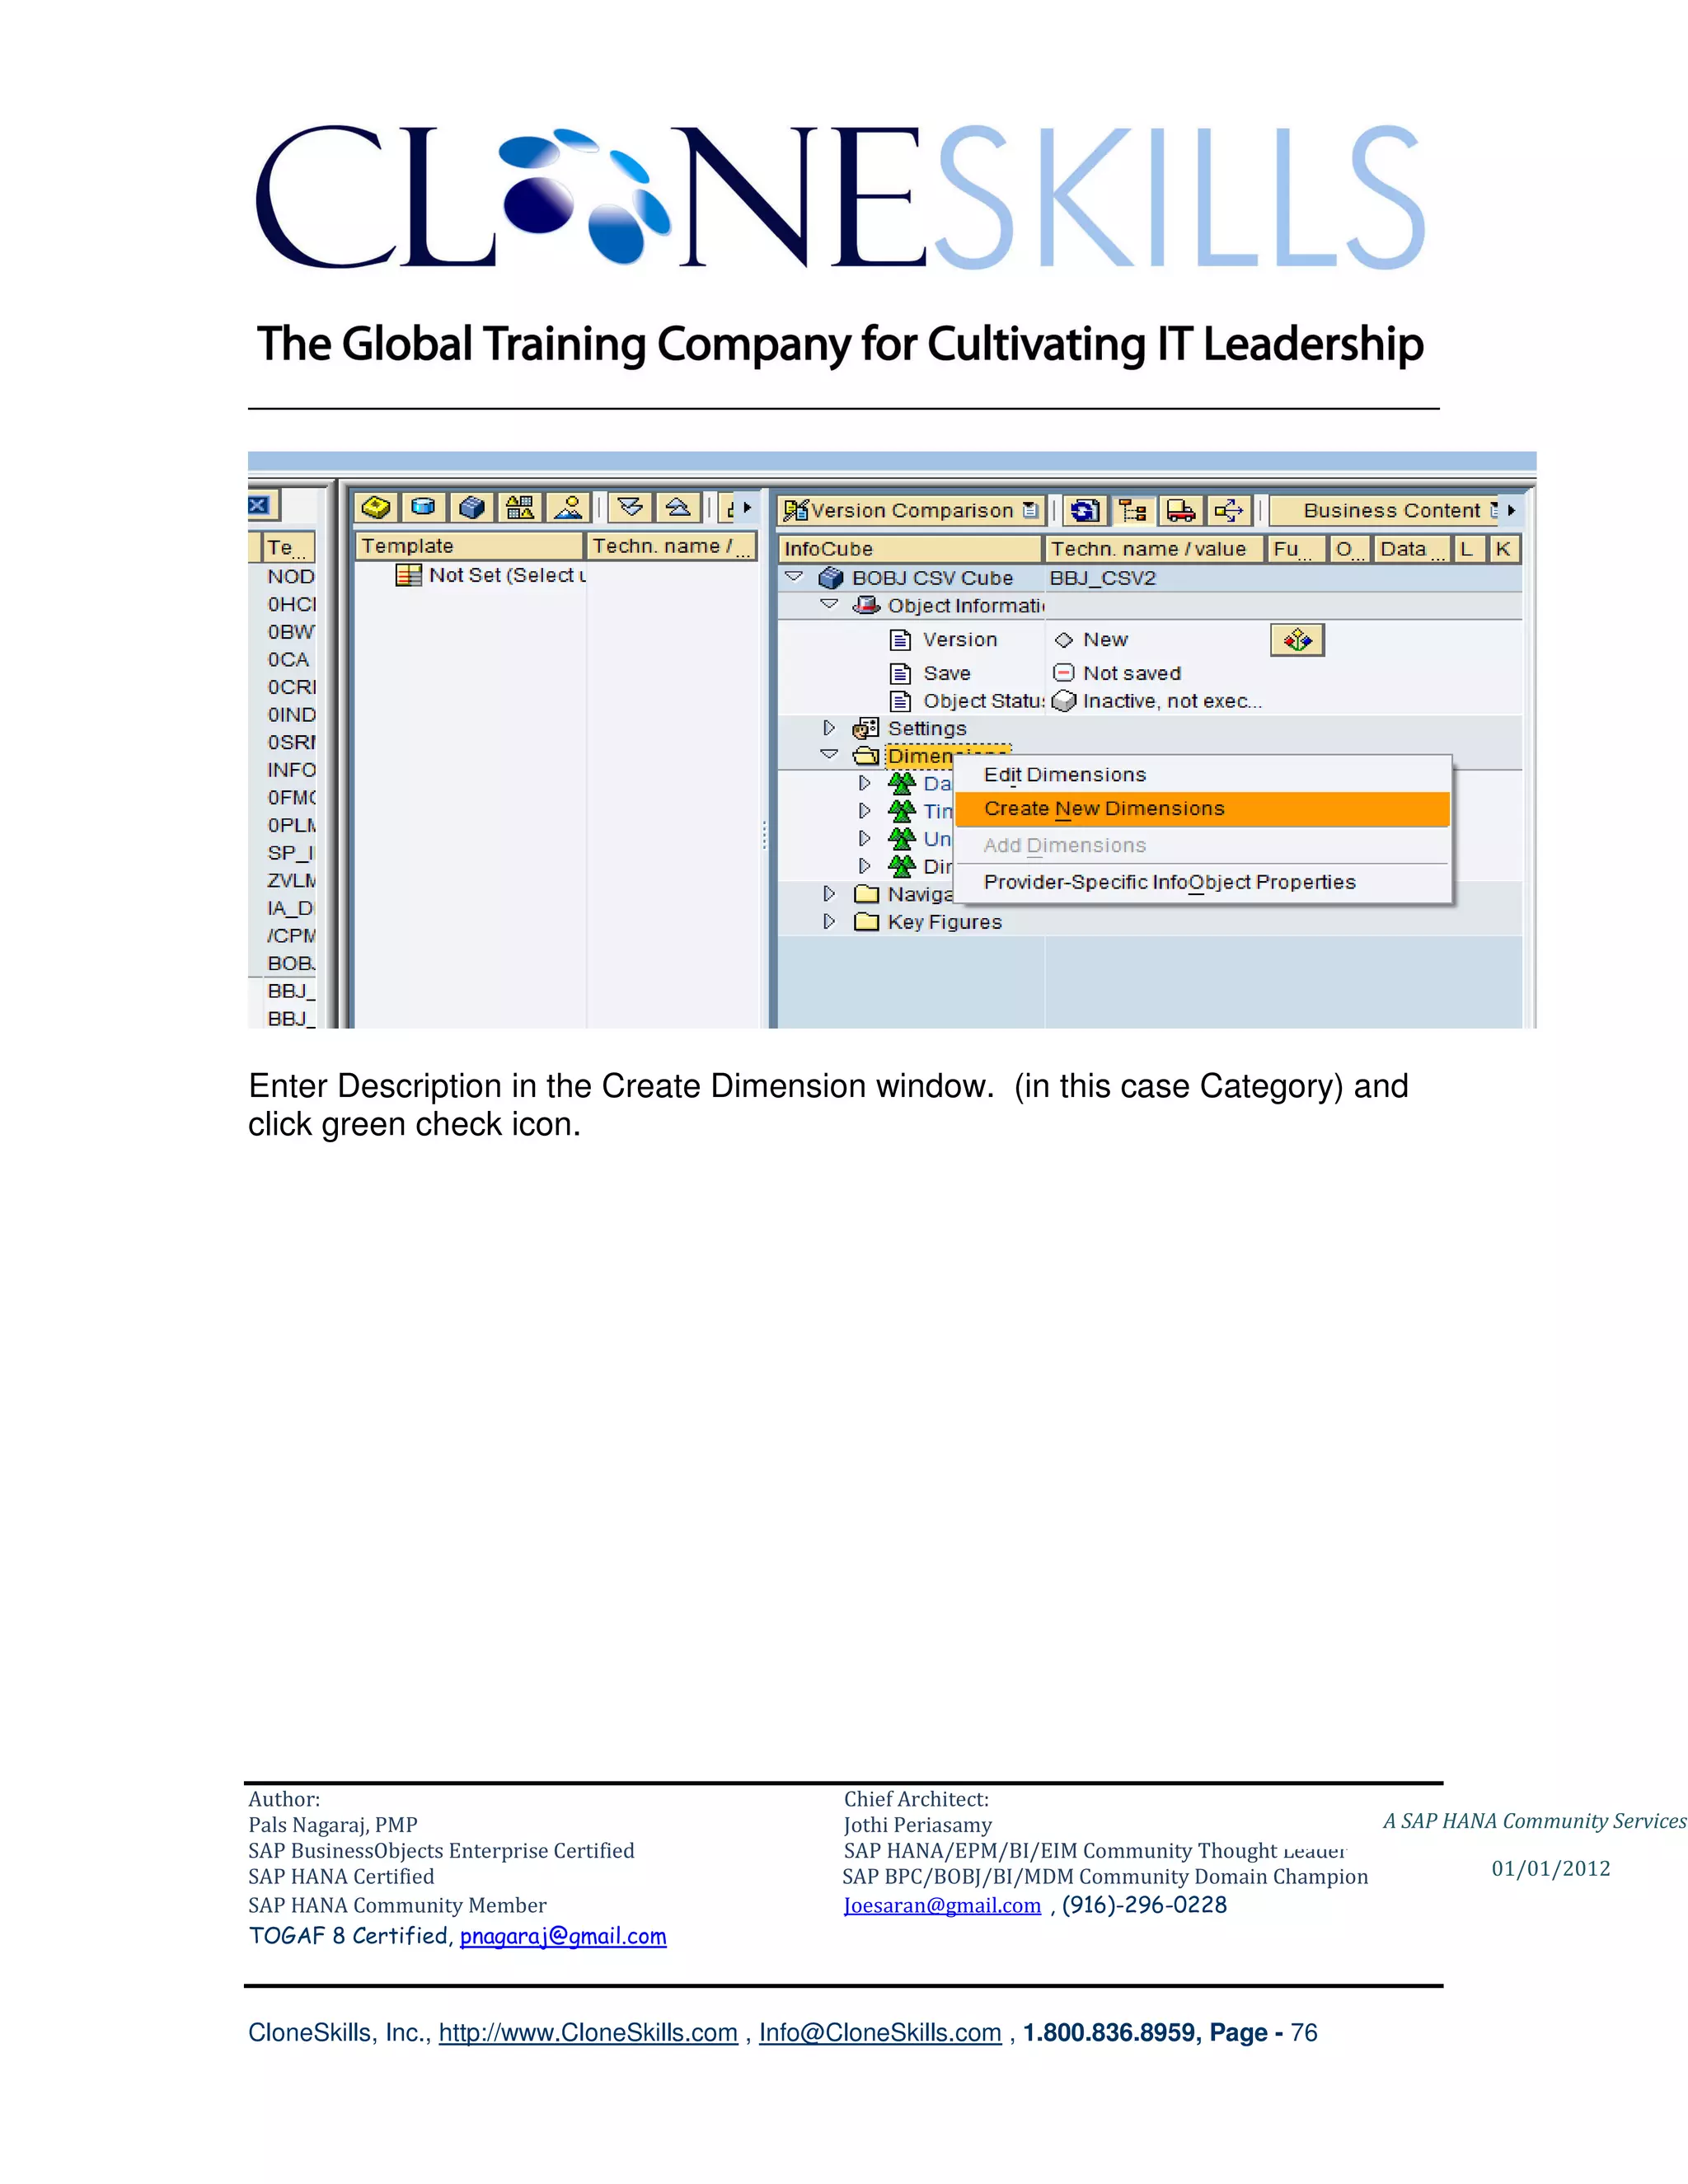Show more InfoCube toolbar buttons via the right arrow
Screen dimensions: 1688x2184
(x=1511, y=510)
